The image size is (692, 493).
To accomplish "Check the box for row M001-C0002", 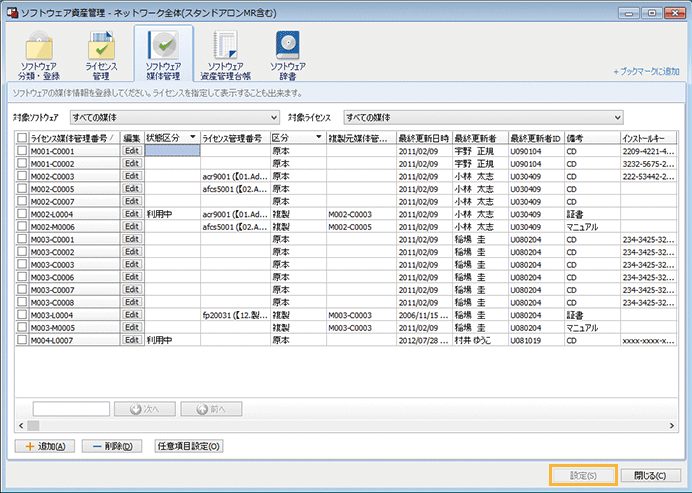I will [22, 163].
